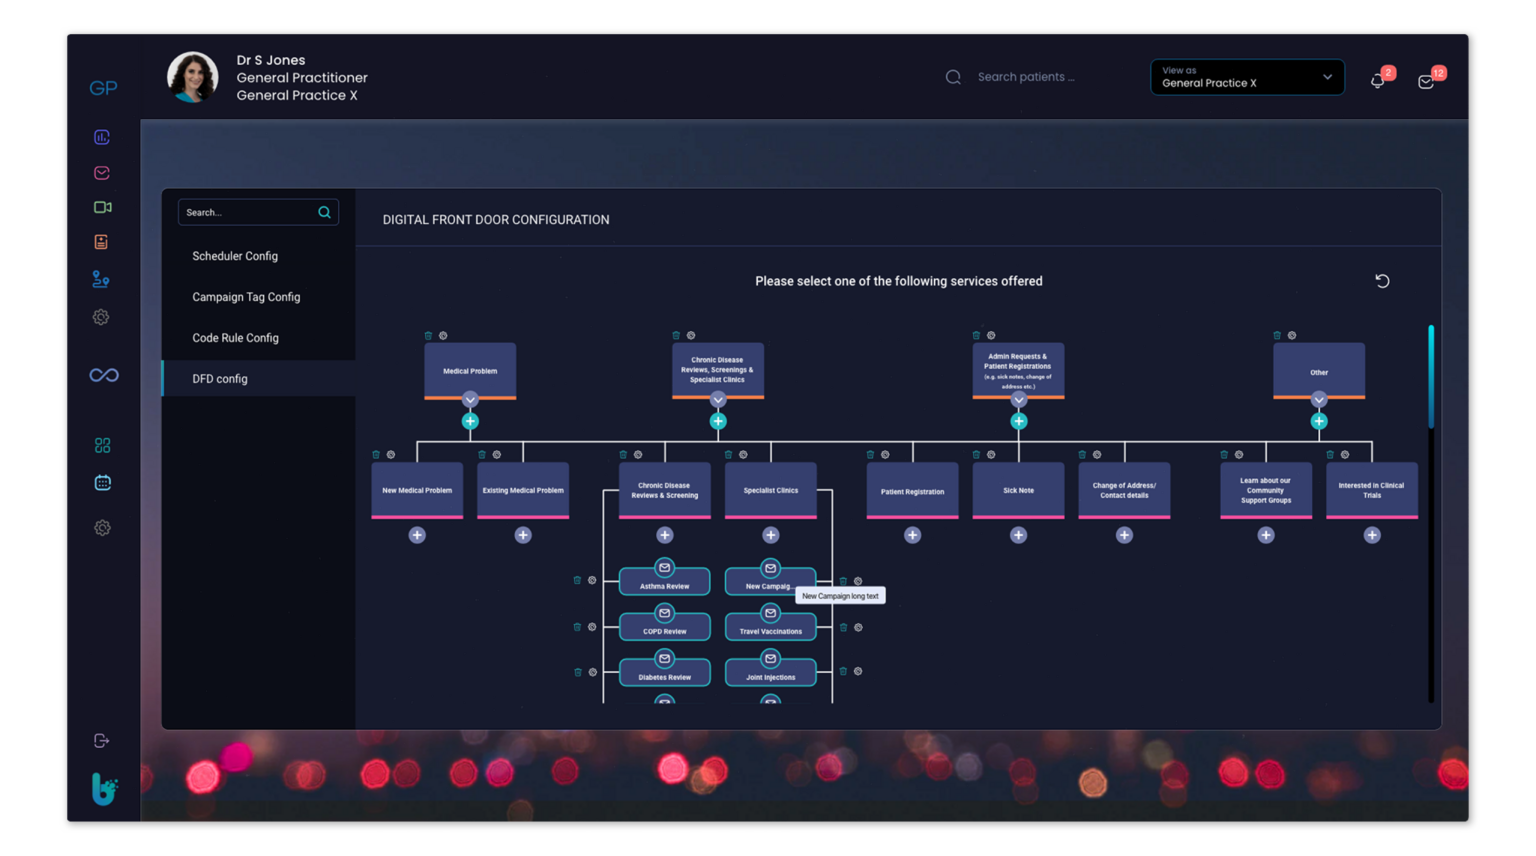Click the reset diagram refresh icon
The image size is (1536, 856).
1382,281
